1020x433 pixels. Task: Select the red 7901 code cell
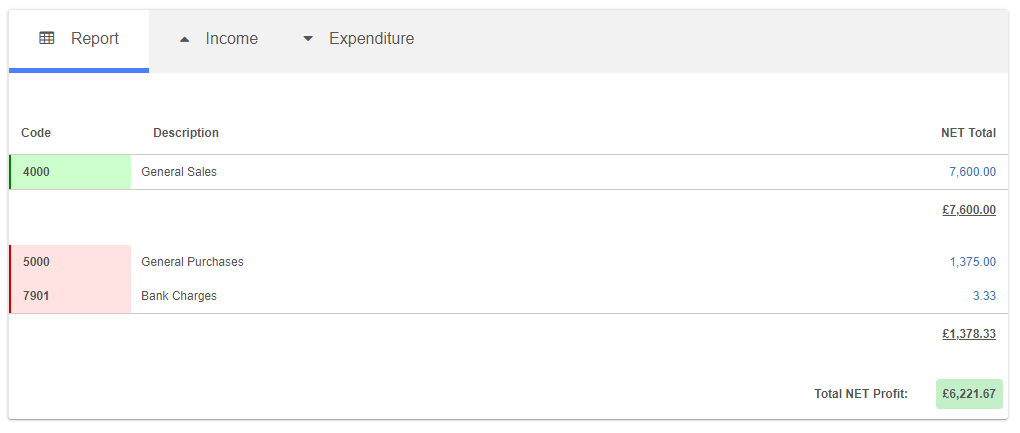70,296
